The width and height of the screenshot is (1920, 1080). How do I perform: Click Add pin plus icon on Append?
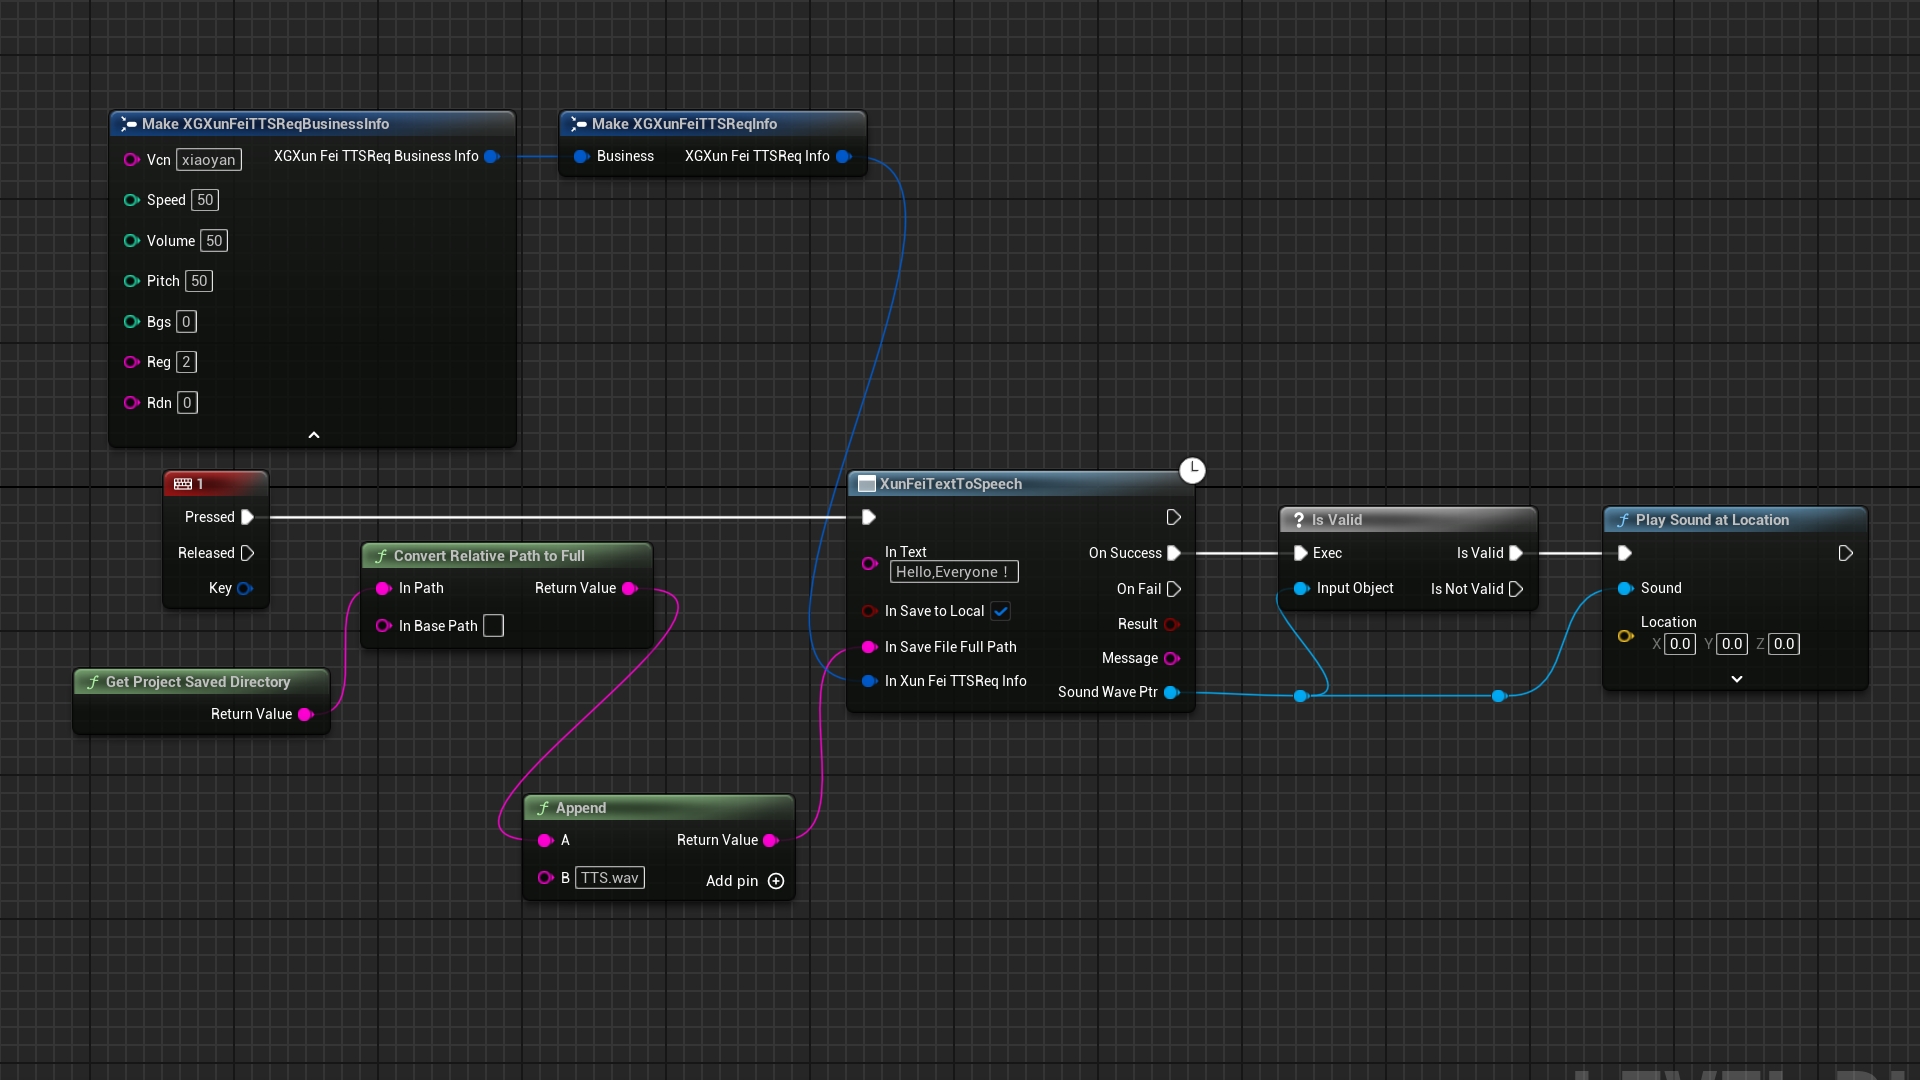click(x=776, y=881)
